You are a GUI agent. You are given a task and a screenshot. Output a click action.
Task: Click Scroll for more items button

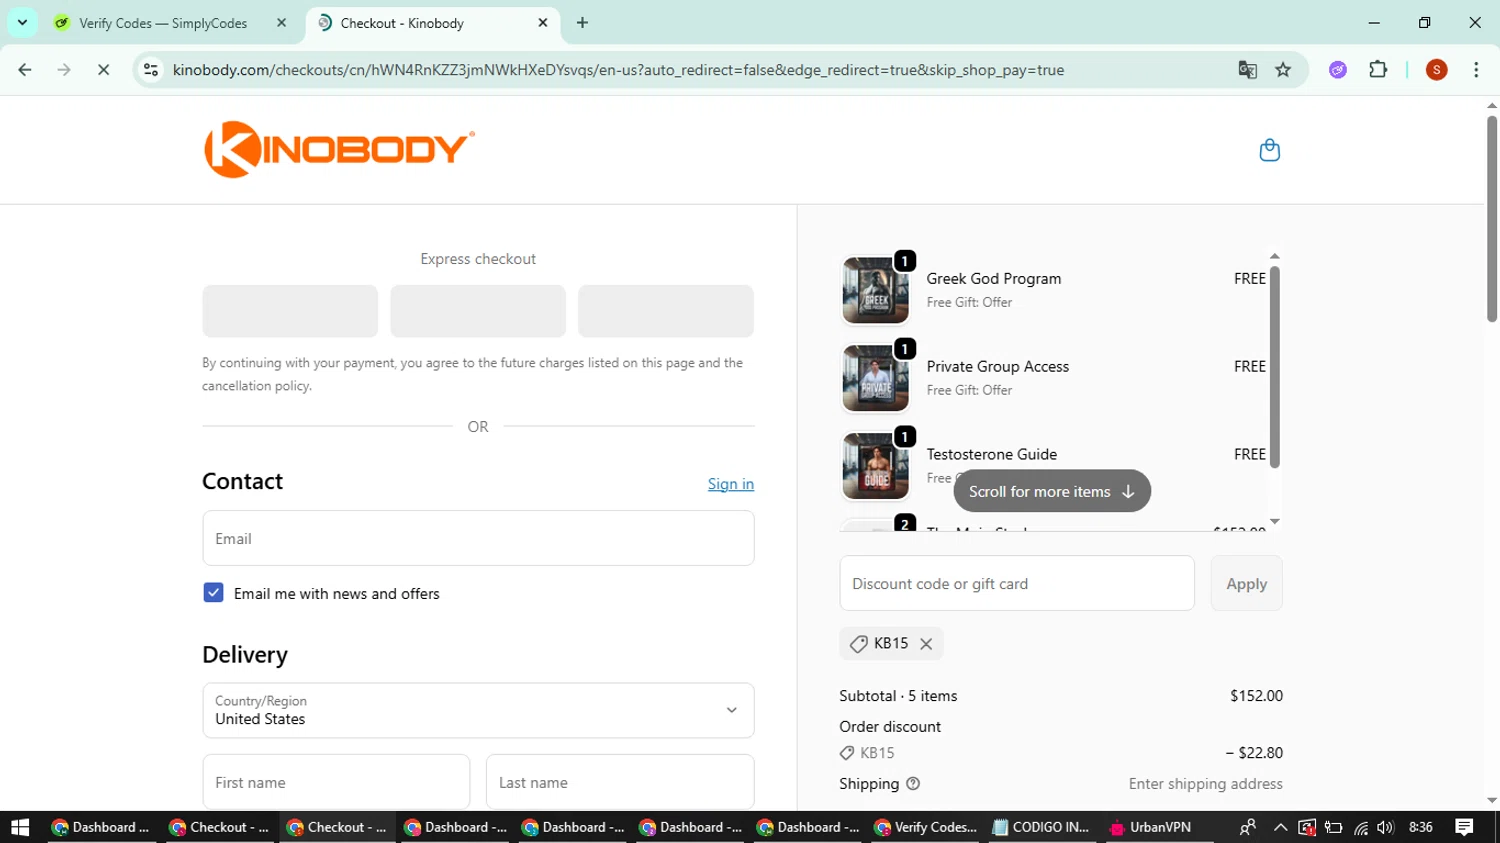click(1052, 491)
